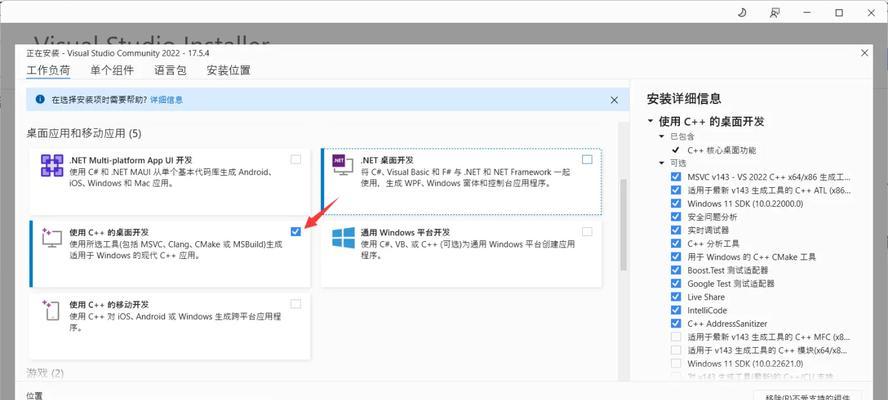Switch to the 安装位置 tab

point(228,71)
